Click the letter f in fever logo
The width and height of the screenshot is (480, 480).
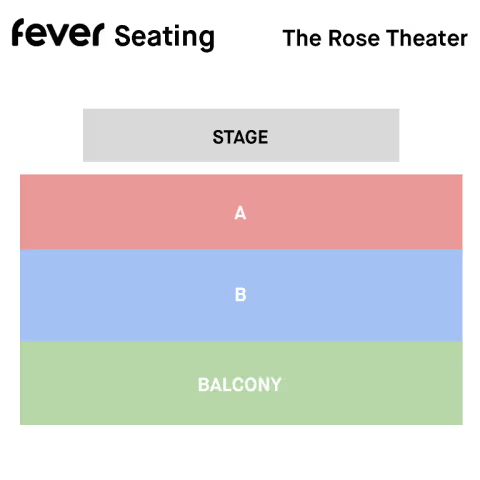18,32
